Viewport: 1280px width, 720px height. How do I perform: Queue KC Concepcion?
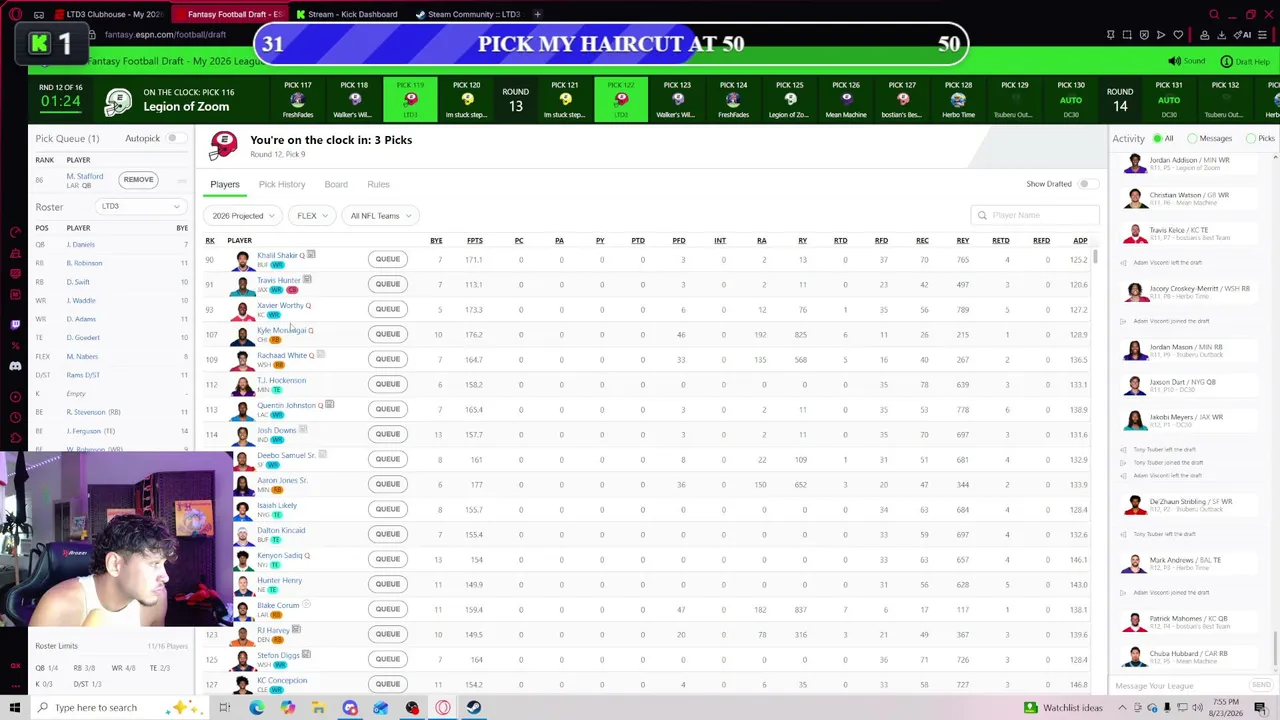[x=388, y=684]
